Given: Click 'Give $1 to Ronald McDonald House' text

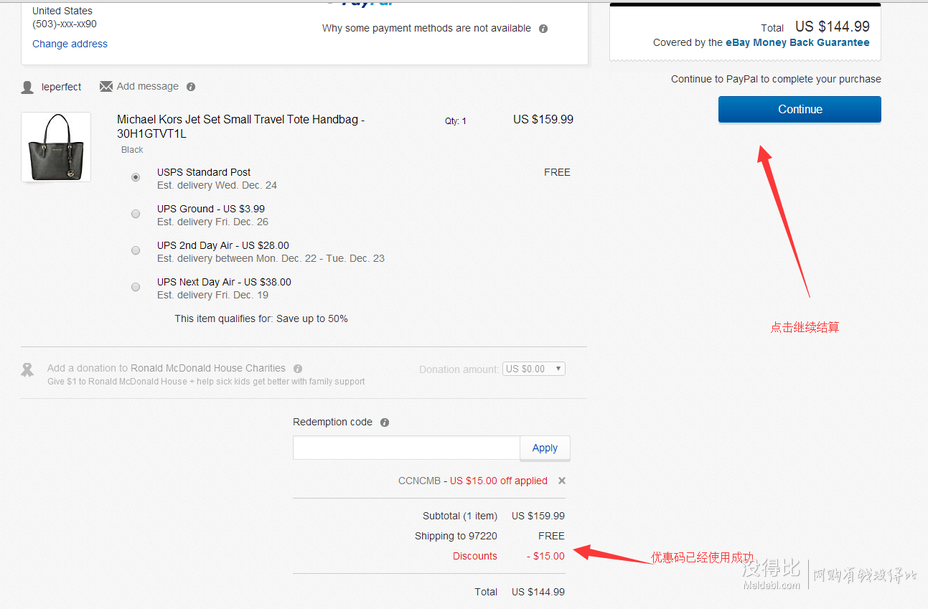Looking at the screenshot, I should (117, 382).
